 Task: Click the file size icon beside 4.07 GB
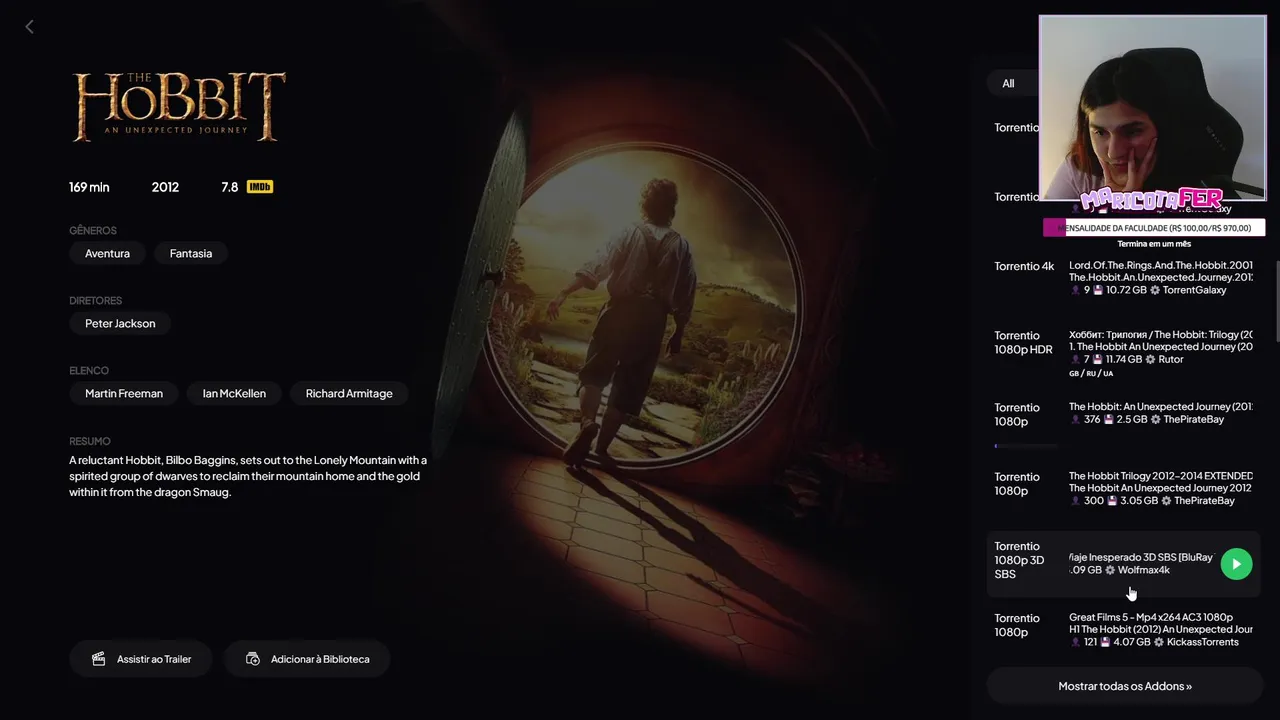(x=1106, y=642)
